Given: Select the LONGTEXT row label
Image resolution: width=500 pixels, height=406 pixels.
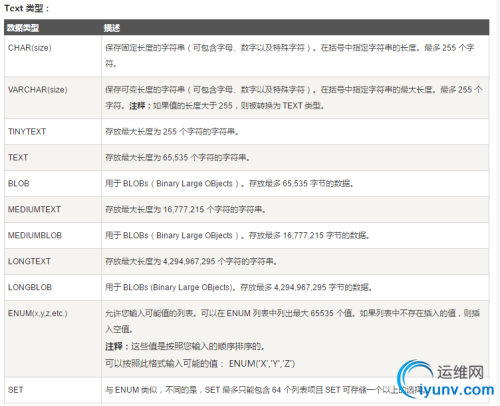Looking at the screenshot, I should pos(29,261).
